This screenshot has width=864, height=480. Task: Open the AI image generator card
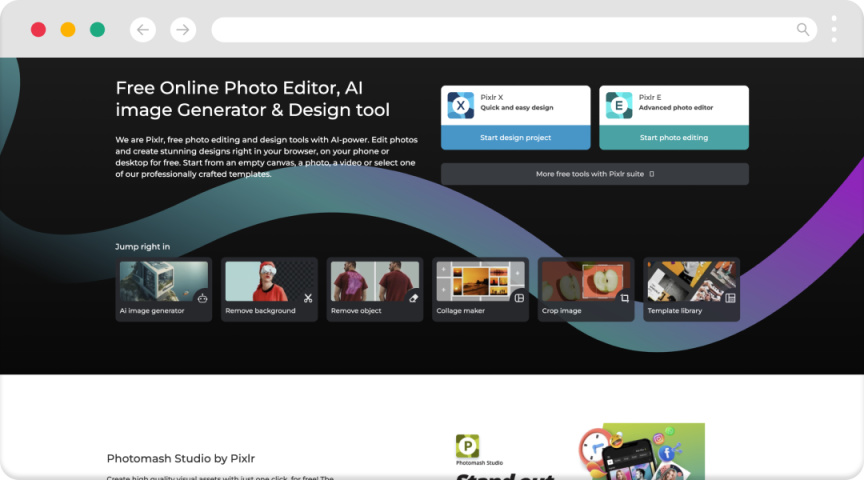(x=164, y=289)
